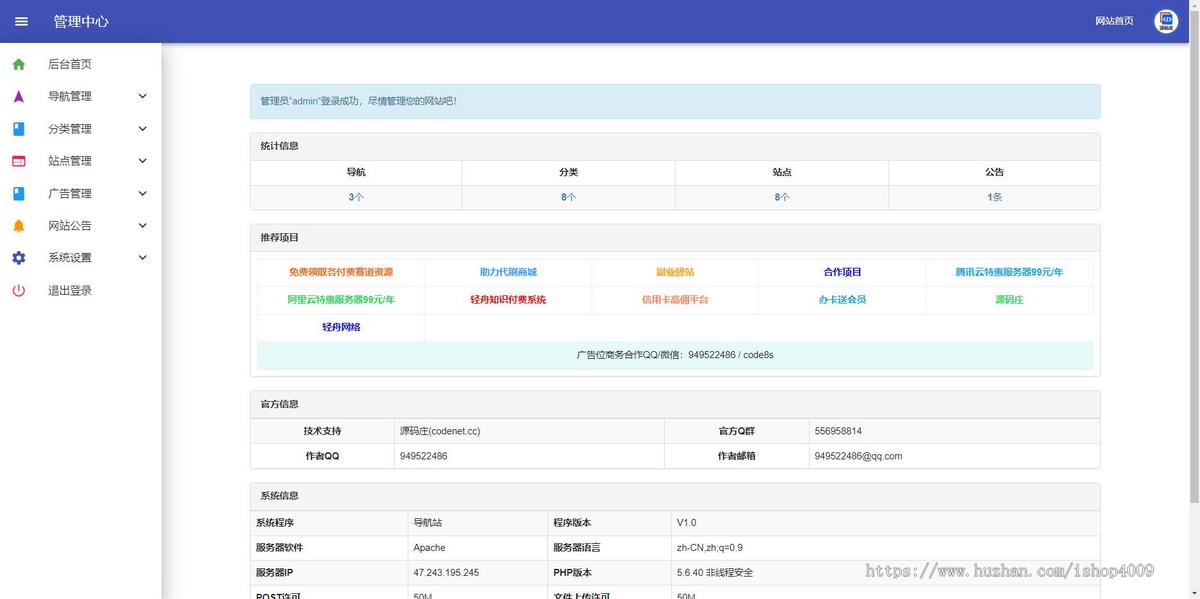The height and width of the screenshot is (599, 1200).
Task: Click the 广告位商务合作 contact text
Action: [x=675, y=355]
